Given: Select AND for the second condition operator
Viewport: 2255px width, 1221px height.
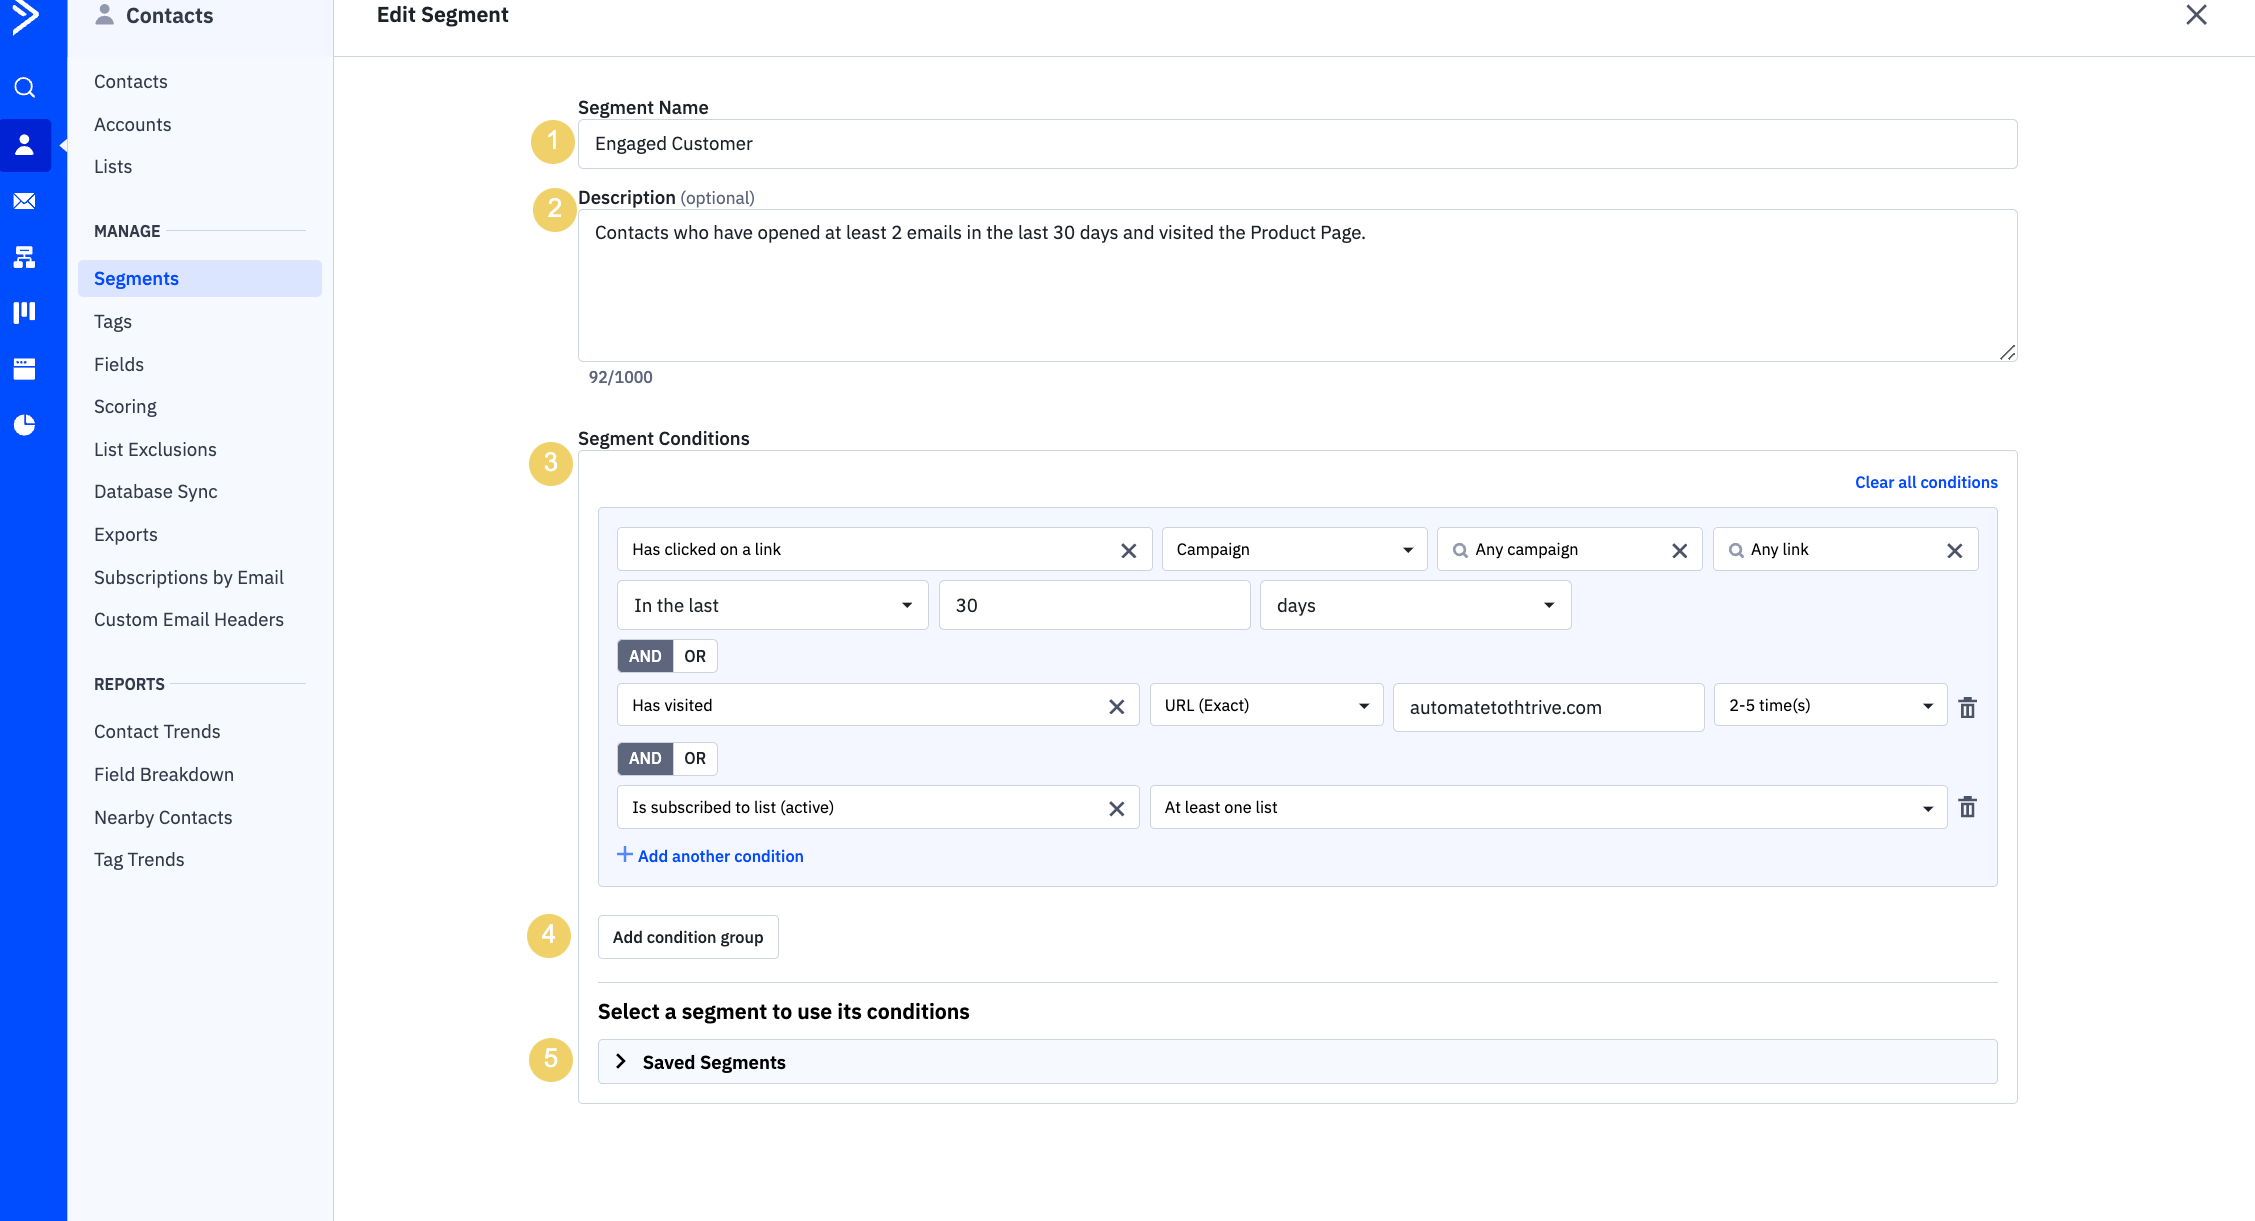Looking at the screenshot, I should 645,758.
